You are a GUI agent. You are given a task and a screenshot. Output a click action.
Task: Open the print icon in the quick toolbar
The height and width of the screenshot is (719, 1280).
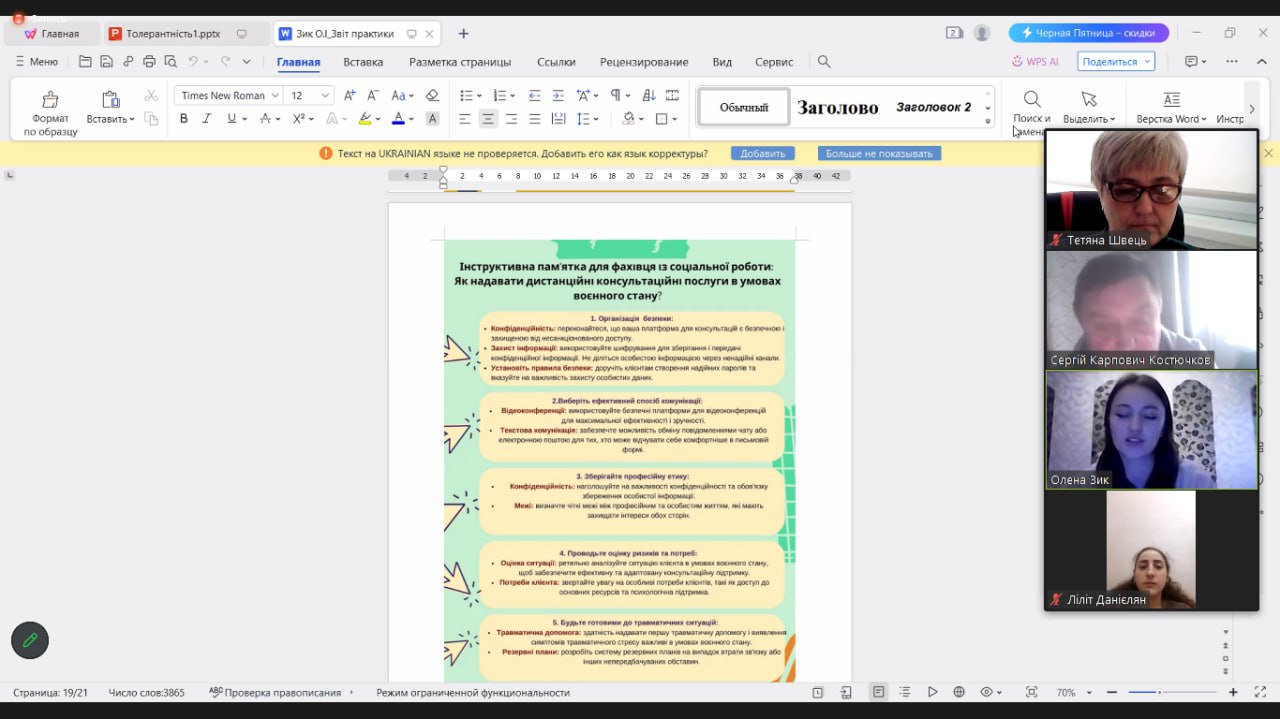tap(149, 62)
